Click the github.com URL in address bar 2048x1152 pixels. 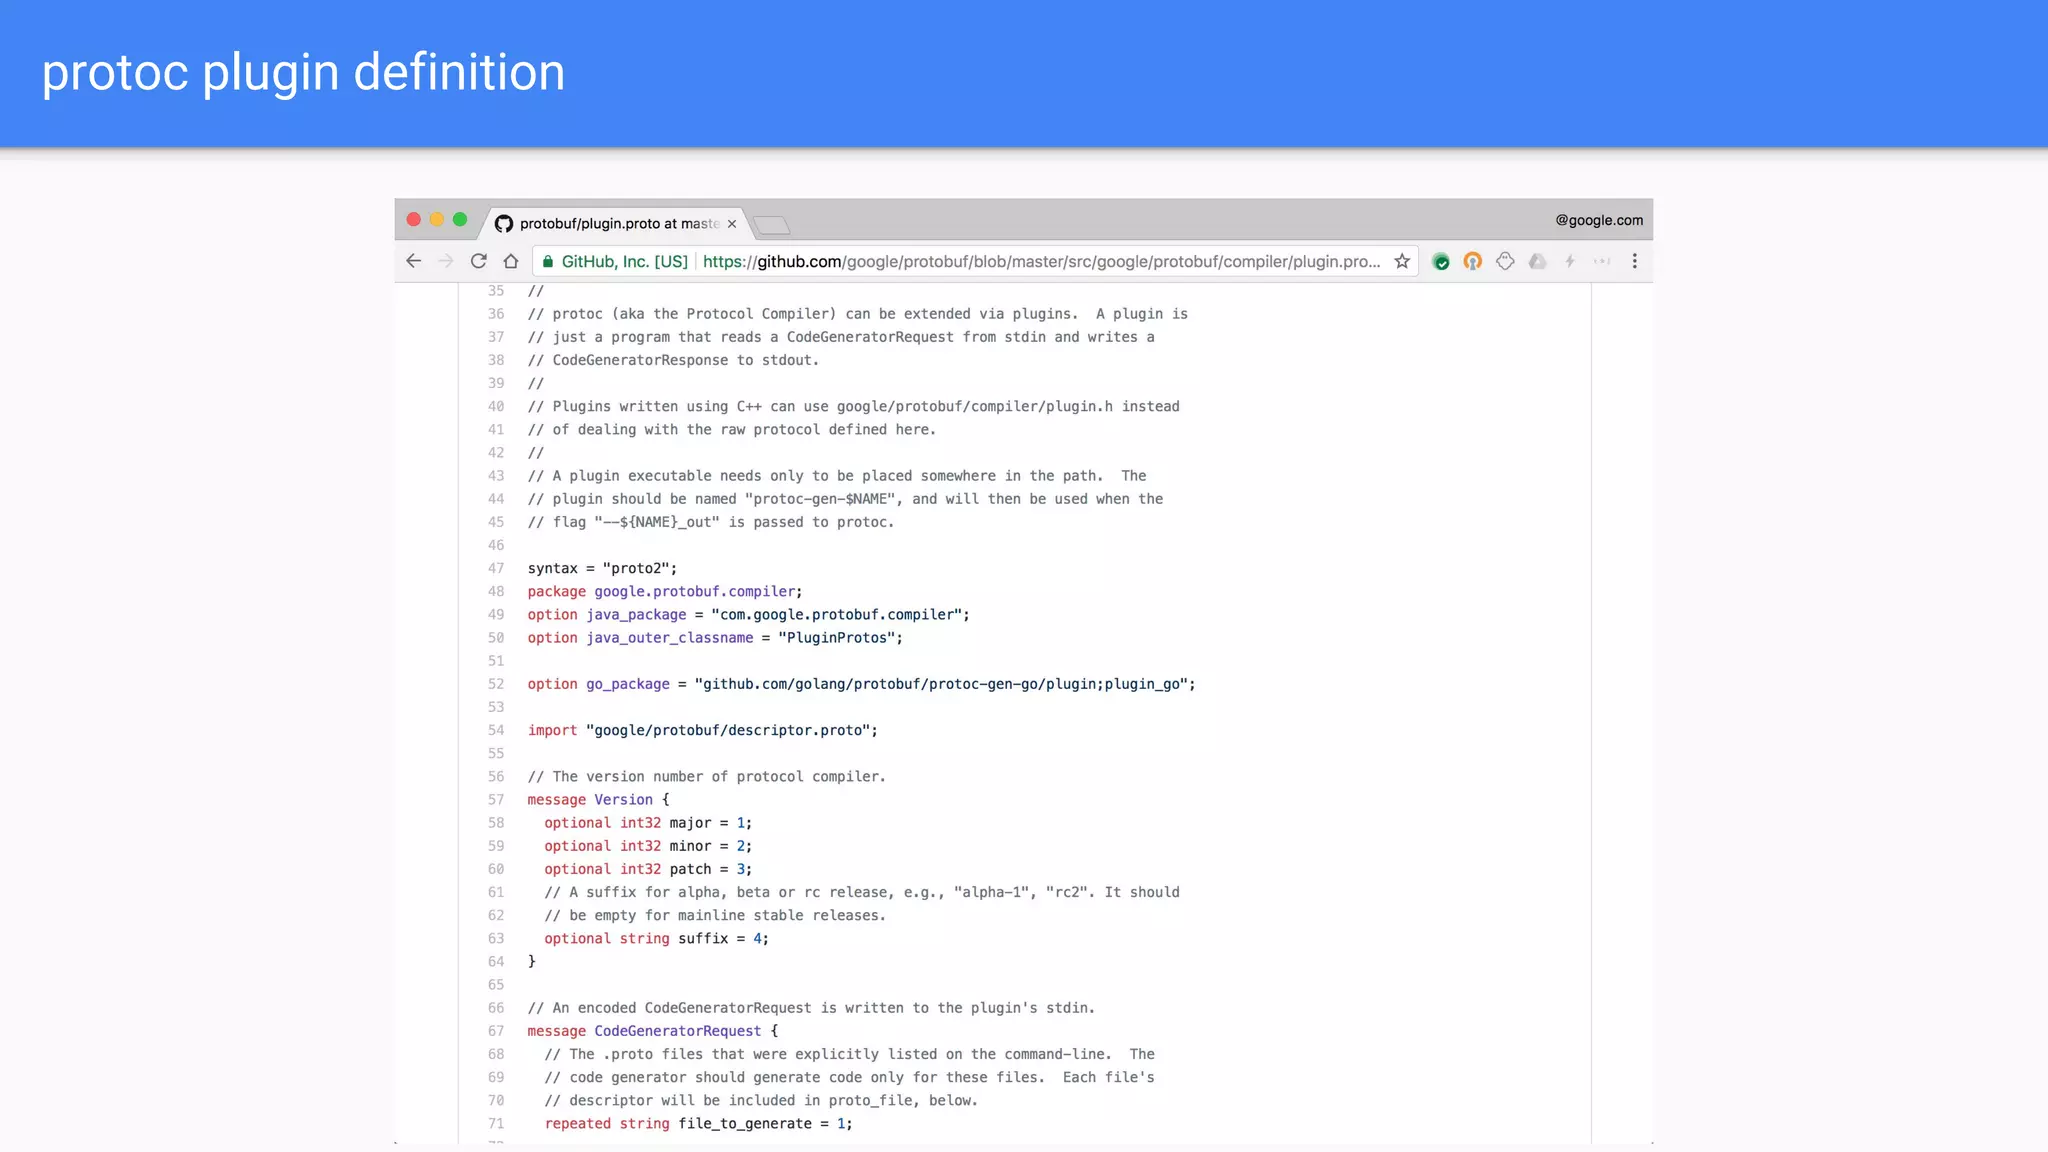click(x=1041, y=261)
